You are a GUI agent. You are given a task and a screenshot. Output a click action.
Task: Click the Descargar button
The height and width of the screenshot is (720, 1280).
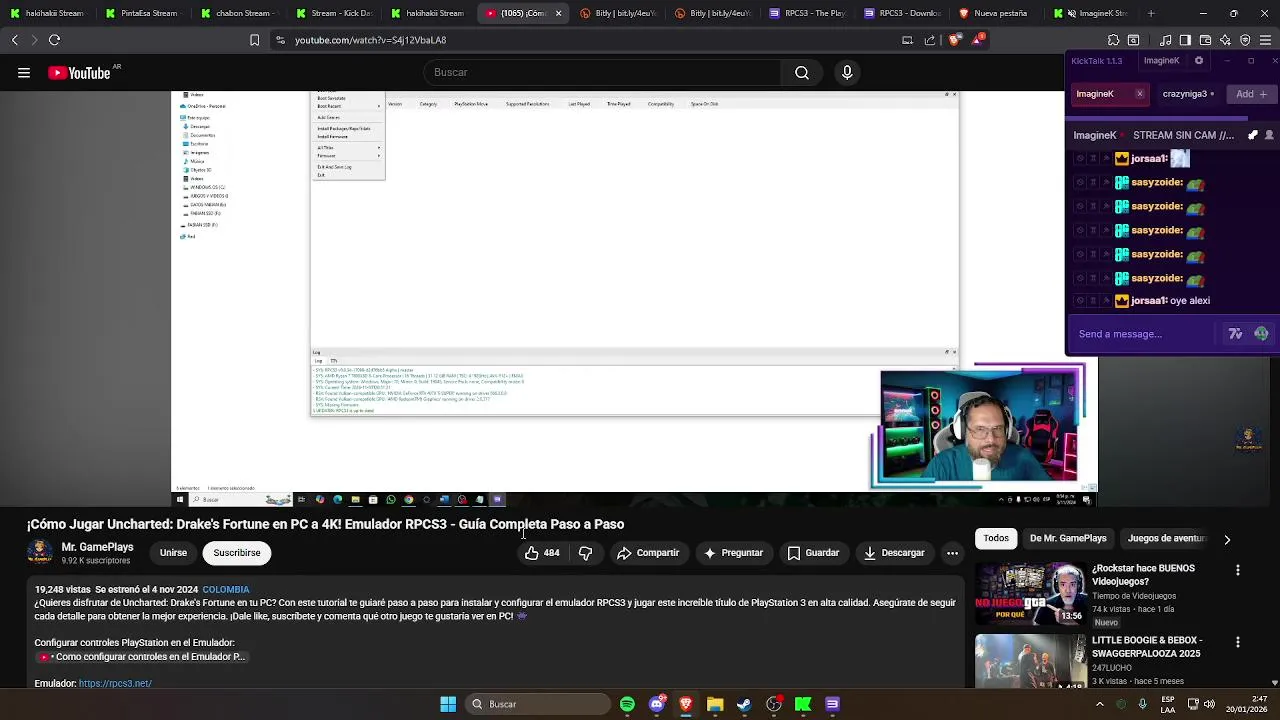(894, 553)
